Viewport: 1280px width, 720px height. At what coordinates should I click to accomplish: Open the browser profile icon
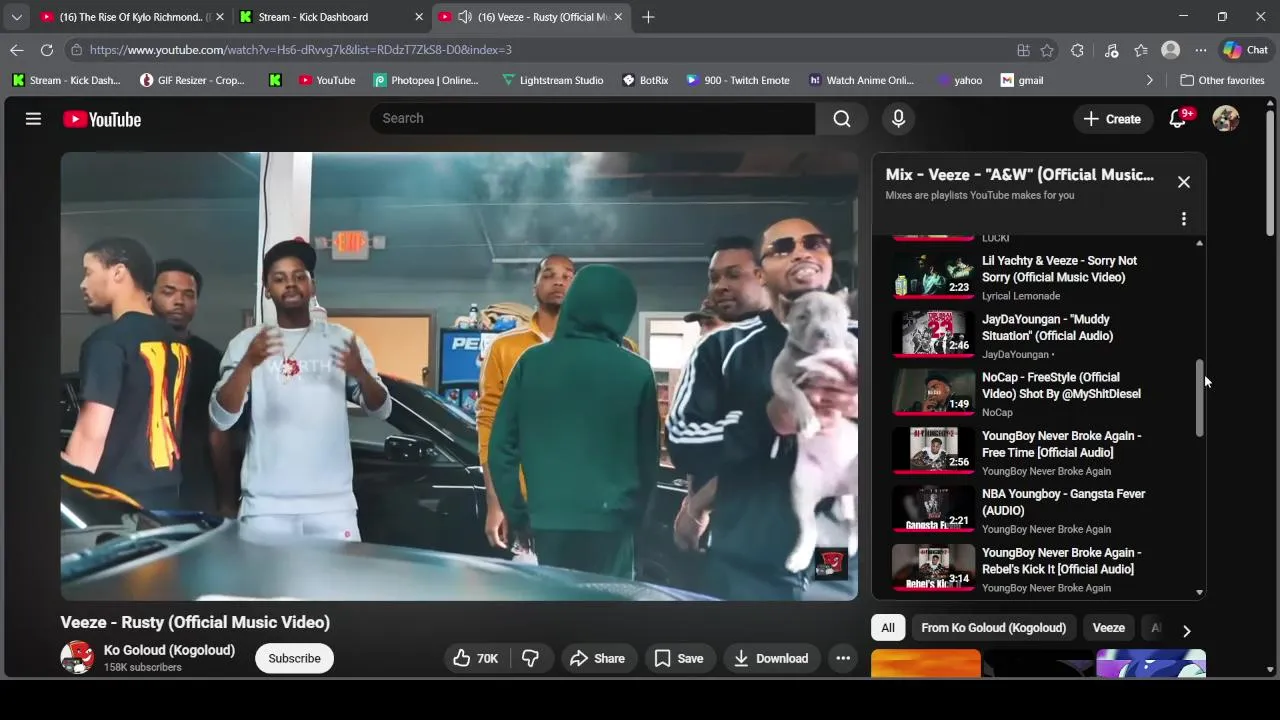pos(1170,50)
